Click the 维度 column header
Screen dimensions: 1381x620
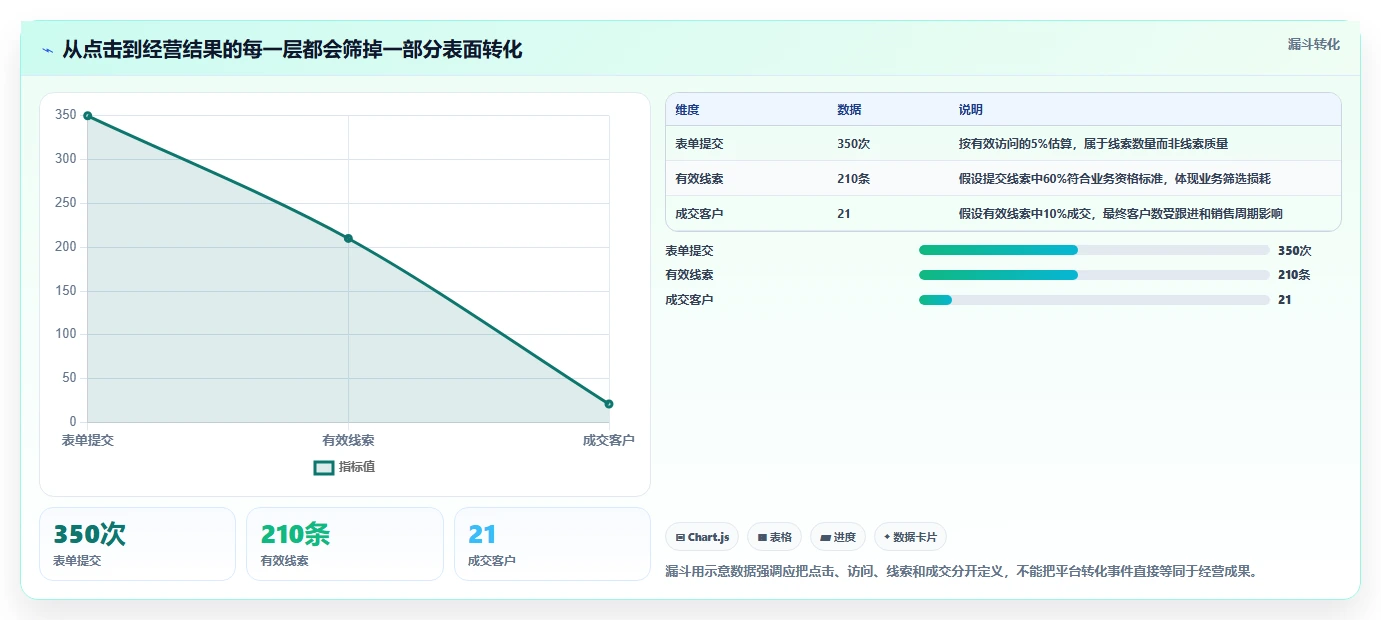coord(687,110)
